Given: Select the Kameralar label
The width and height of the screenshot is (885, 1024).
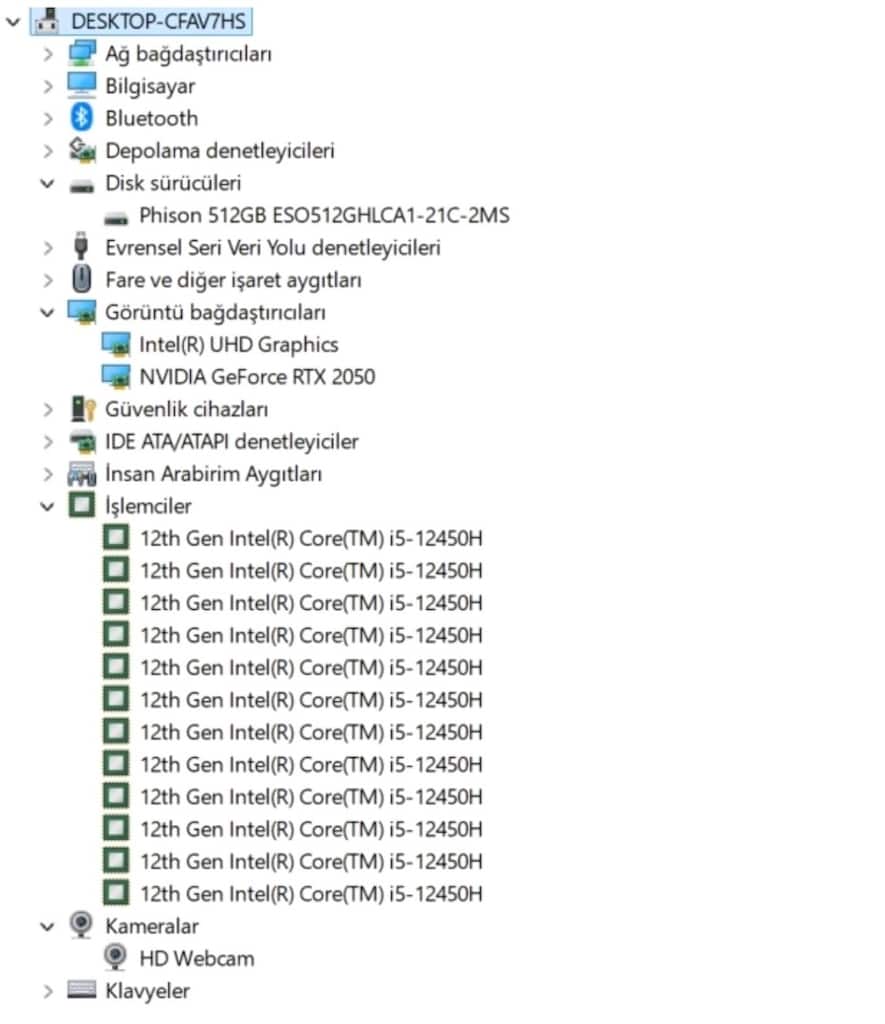Looking at the screenshot, I should 152,927.
